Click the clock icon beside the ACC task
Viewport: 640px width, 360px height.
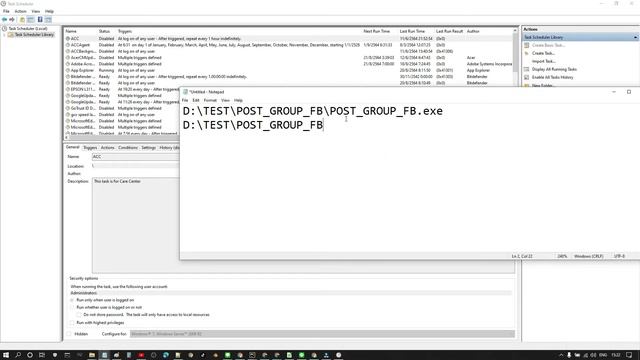click(68, 39)
